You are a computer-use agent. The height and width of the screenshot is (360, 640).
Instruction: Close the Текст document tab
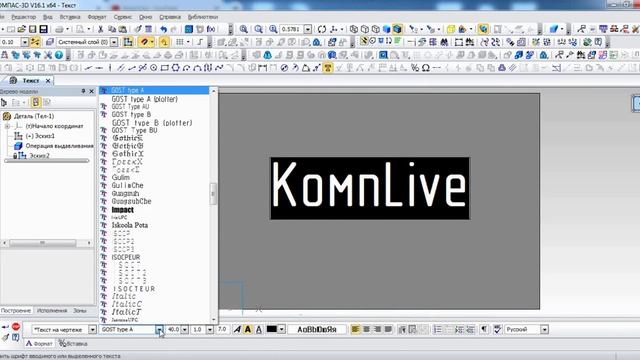point(48,81)
